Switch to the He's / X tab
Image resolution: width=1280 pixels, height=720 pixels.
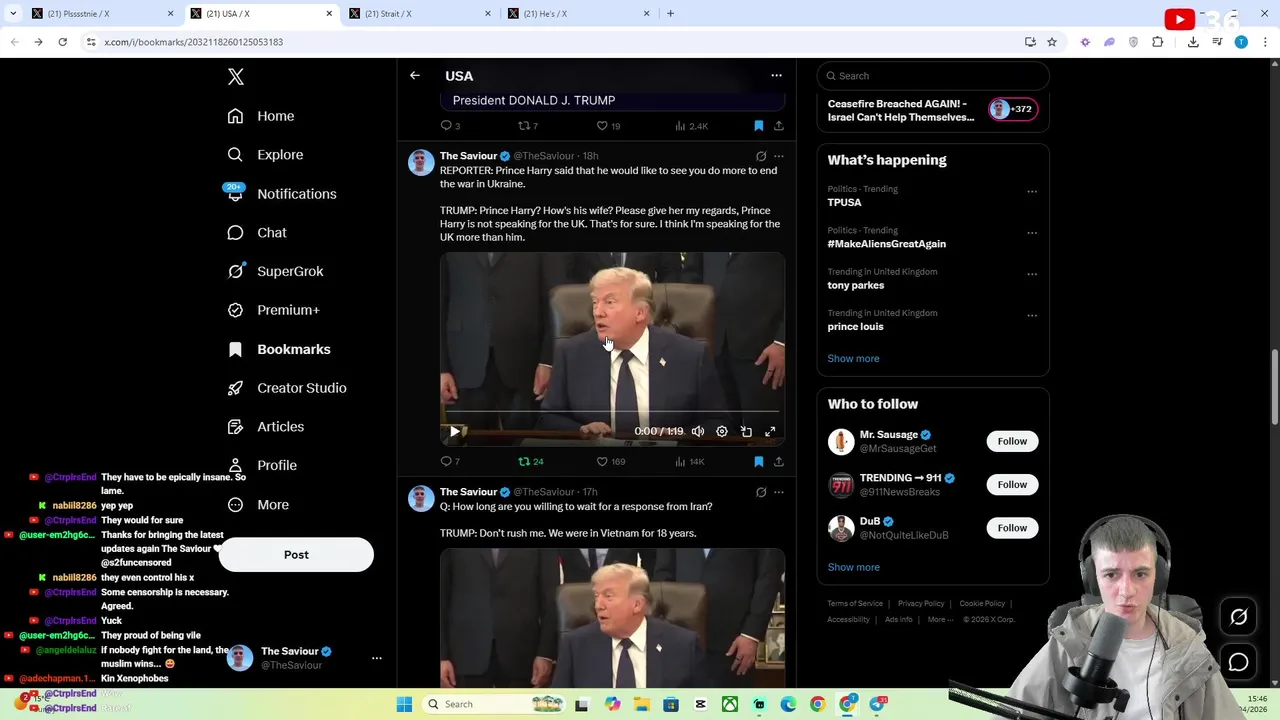coord(577,14)
